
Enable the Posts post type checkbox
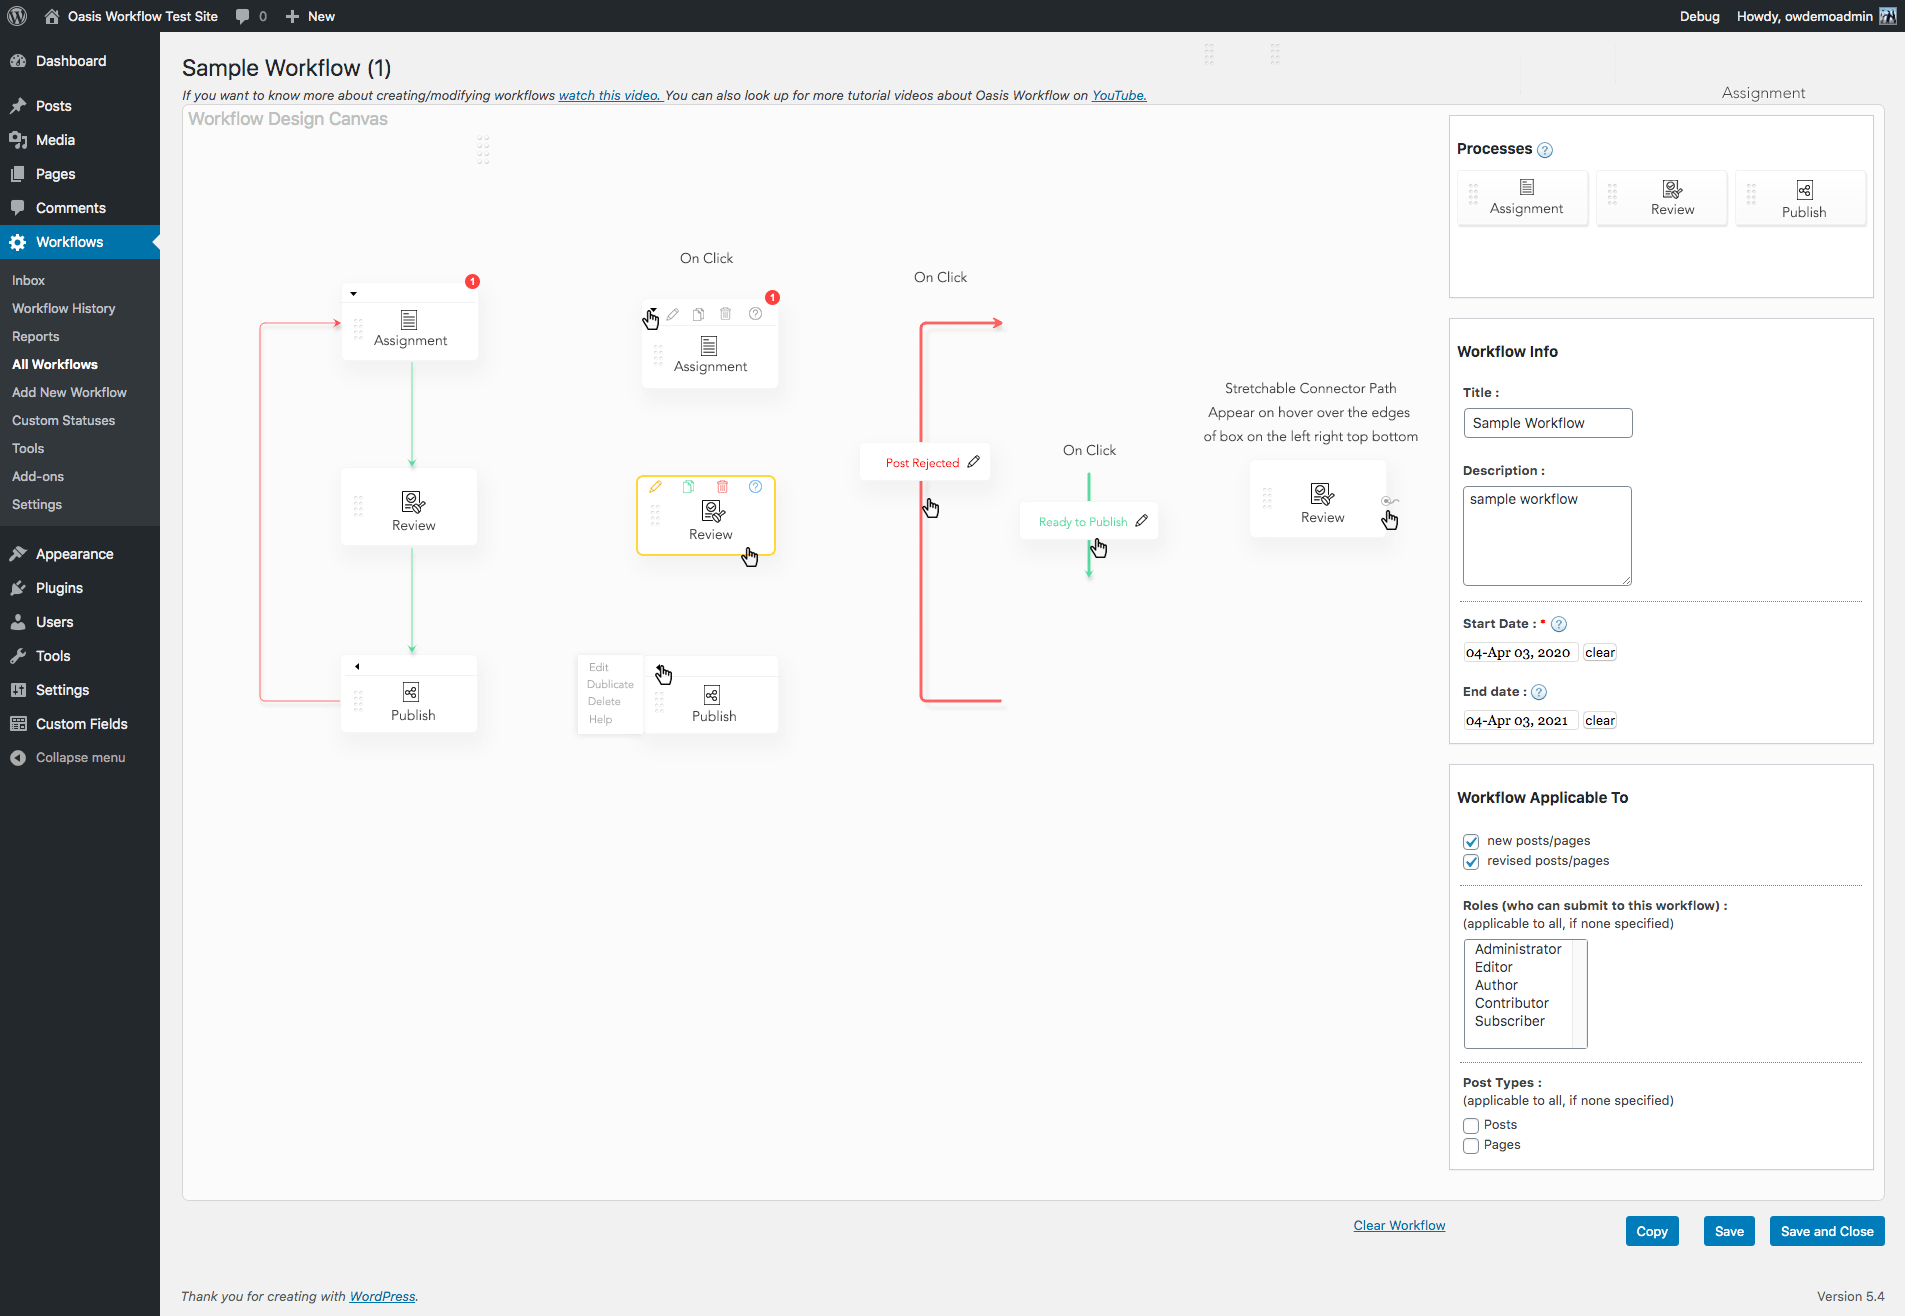(x=1471, y=1125)
